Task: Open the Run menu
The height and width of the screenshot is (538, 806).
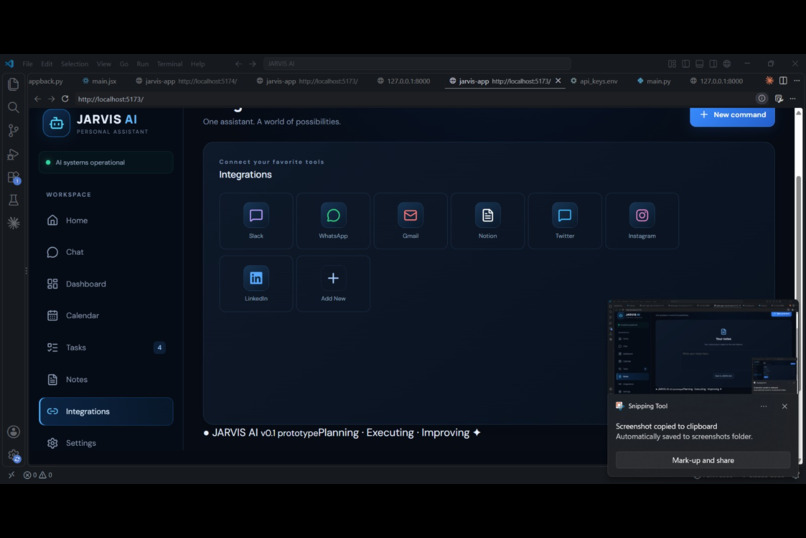Action: (x=142, y=64)
